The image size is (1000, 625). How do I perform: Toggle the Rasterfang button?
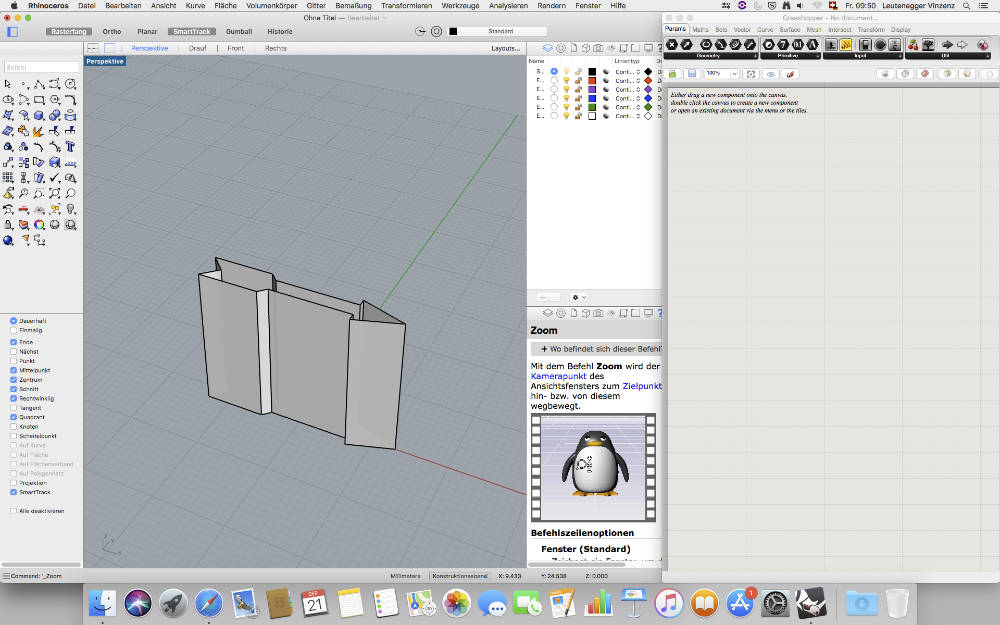[x=69, y=31]
